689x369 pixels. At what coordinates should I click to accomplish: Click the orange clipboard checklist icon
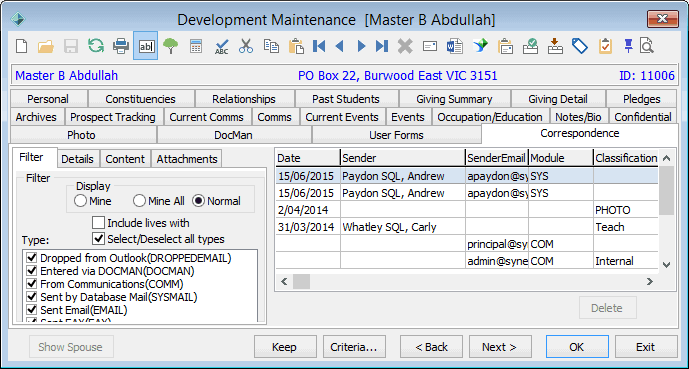coord(605,46)
